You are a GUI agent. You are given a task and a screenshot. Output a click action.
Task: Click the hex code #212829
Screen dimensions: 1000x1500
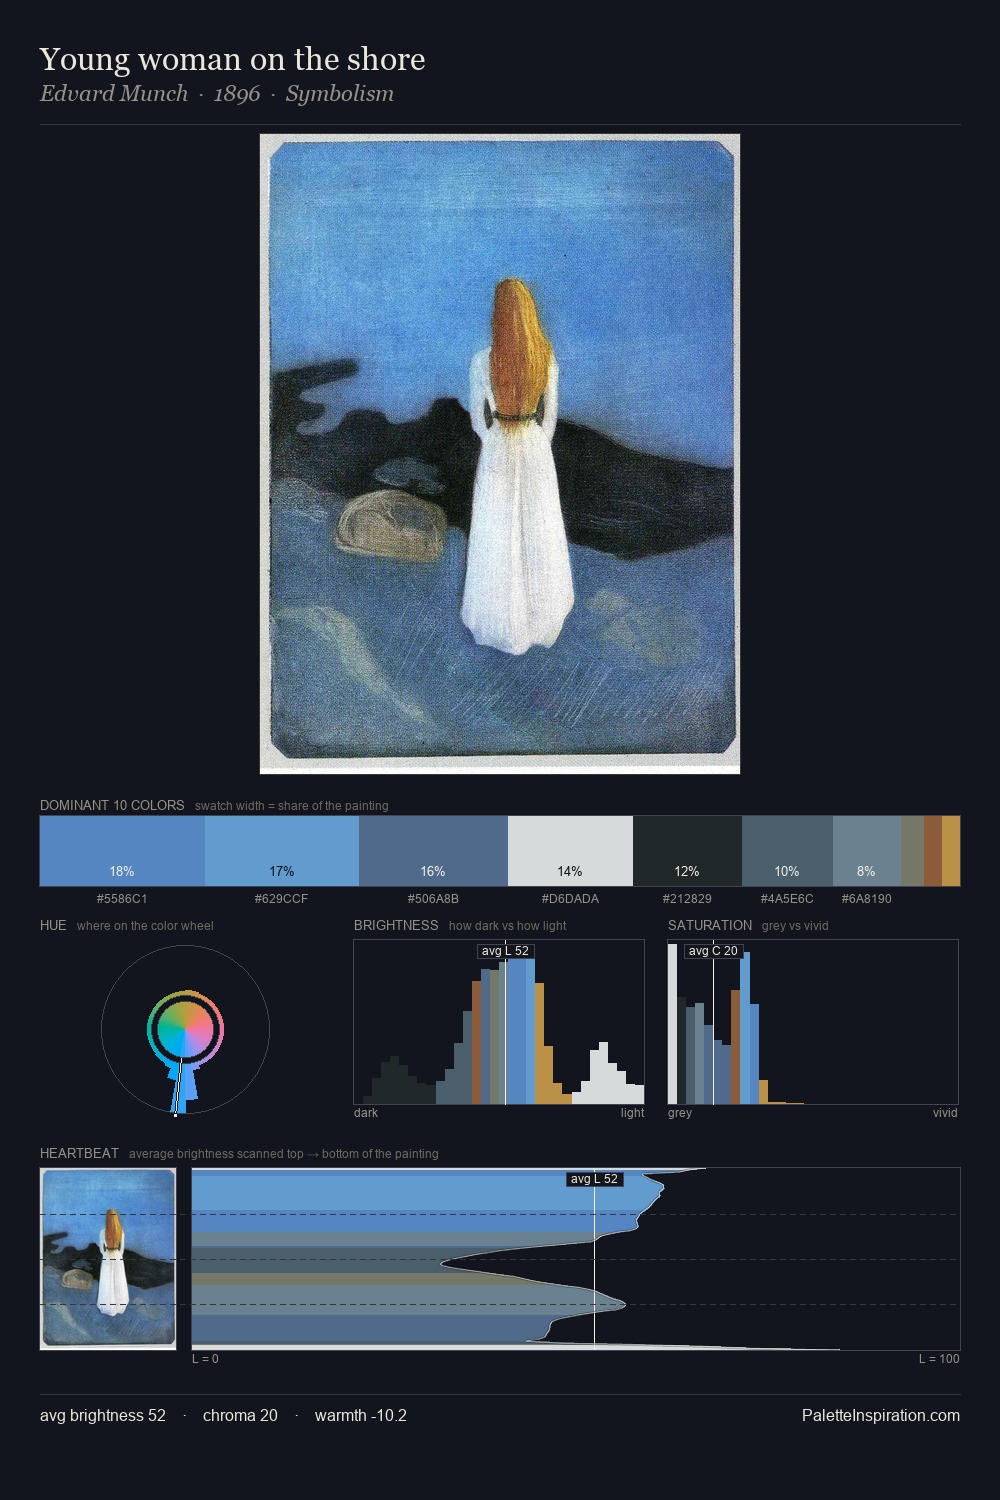tap(687, 899)
